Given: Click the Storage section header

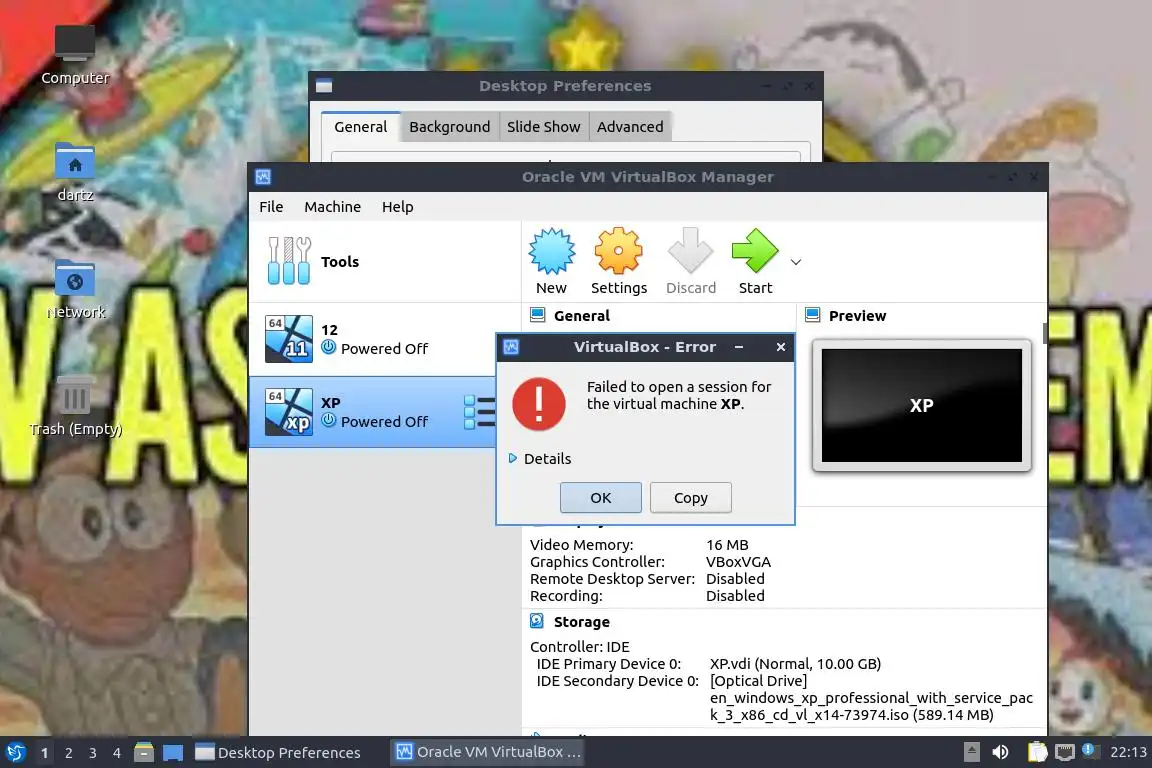Looking at the screenshot, I should pos(581,622).
